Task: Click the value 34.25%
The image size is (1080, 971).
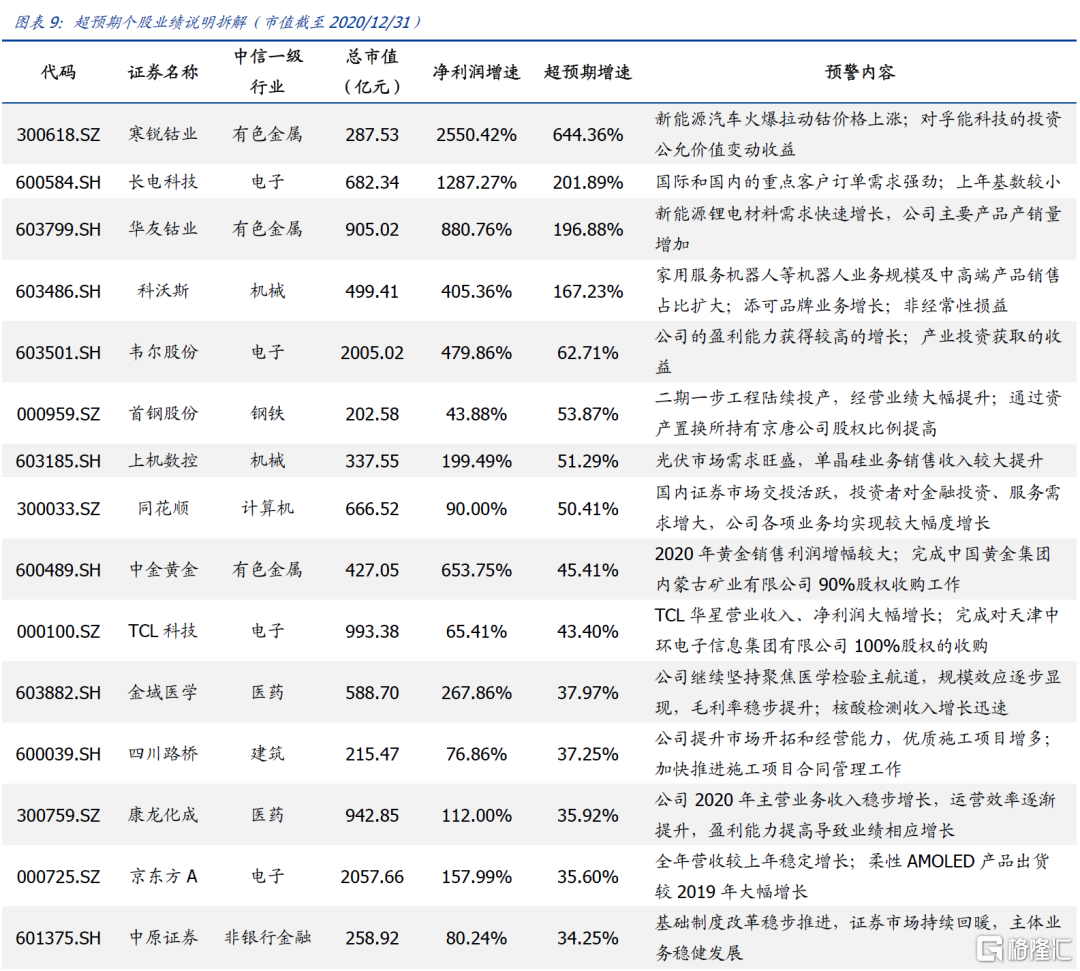Action: pyautogui.click(x=588, y=938)
